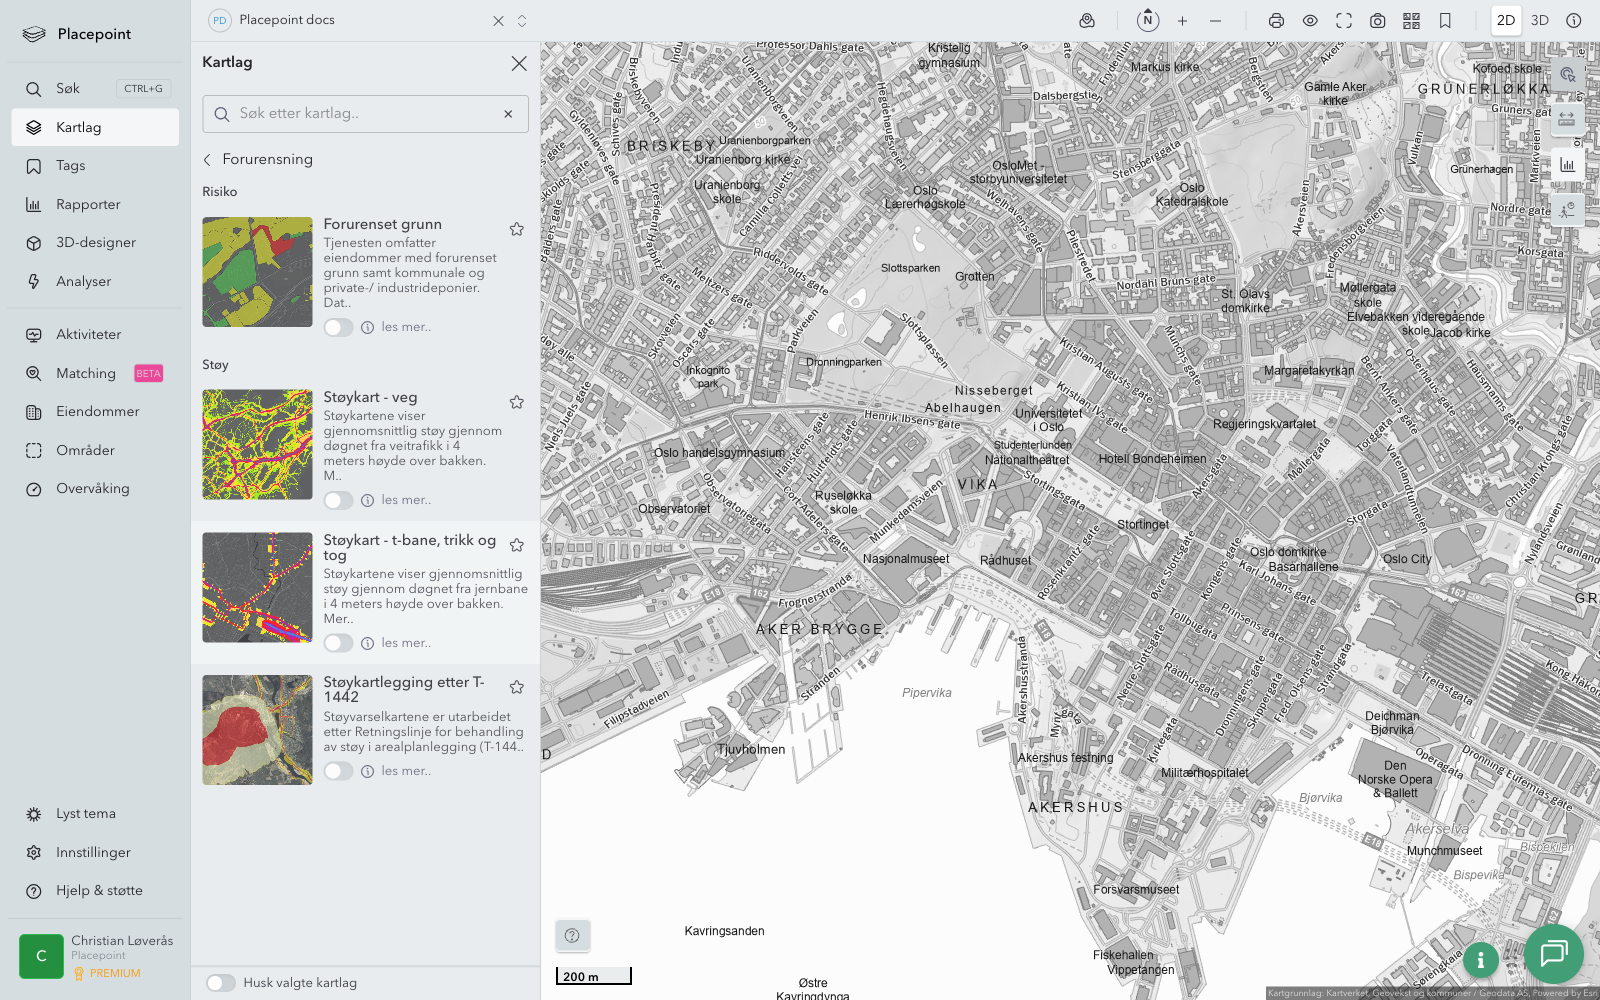This screenshot has height=1000, width=1600.
Task: Zoom in with the plus icon
Action: click(1182, 21)
